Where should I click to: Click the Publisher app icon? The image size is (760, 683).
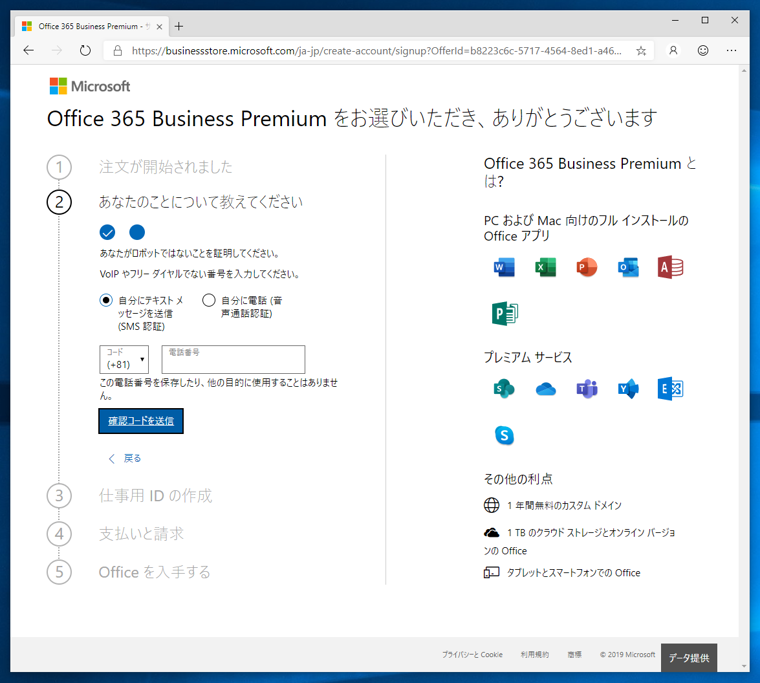point(505,313)
